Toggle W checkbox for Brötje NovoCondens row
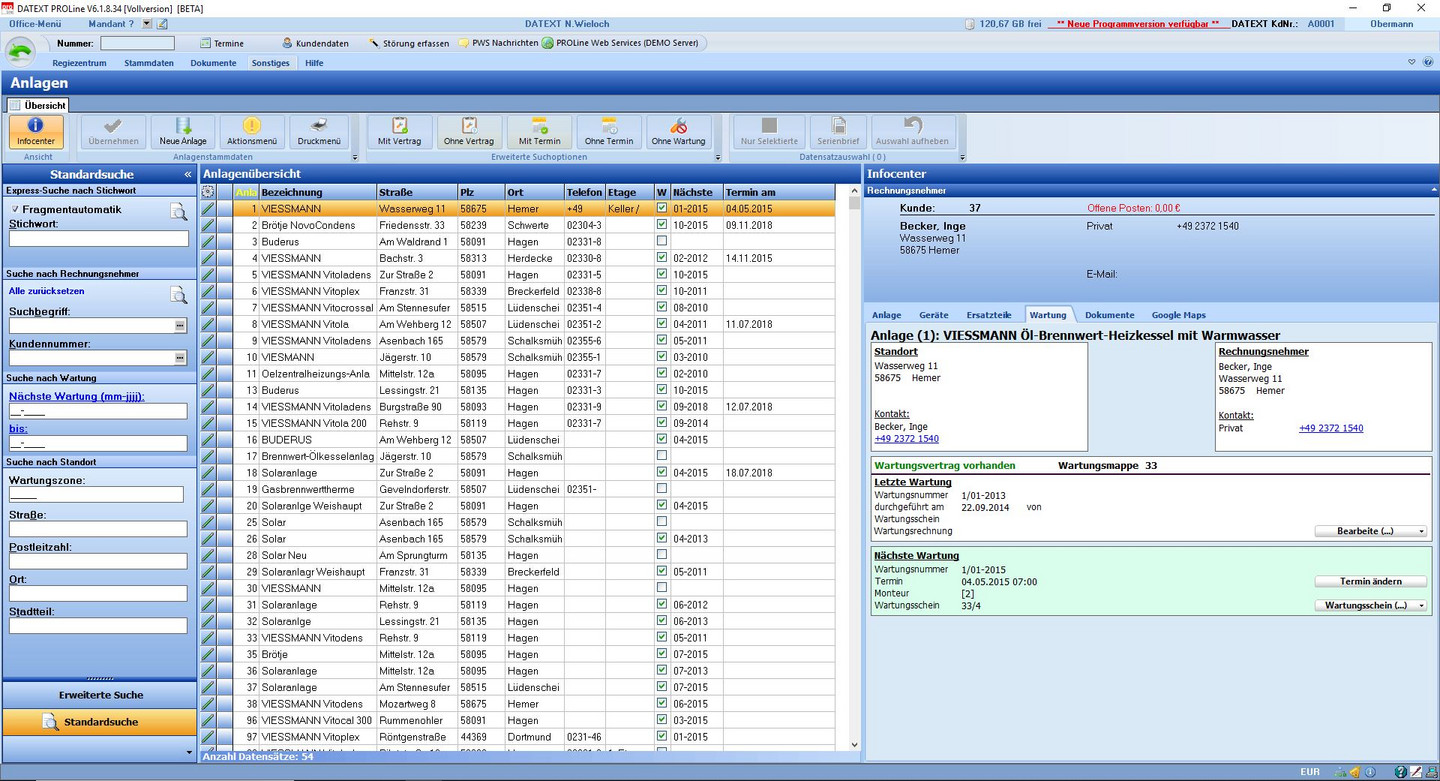 [x=661, y=225]
